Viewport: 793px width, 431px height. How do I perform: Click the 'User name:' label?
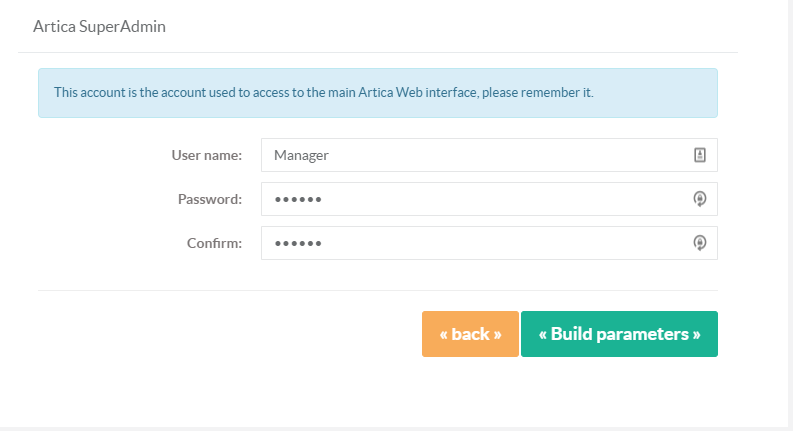pos(207,155)
